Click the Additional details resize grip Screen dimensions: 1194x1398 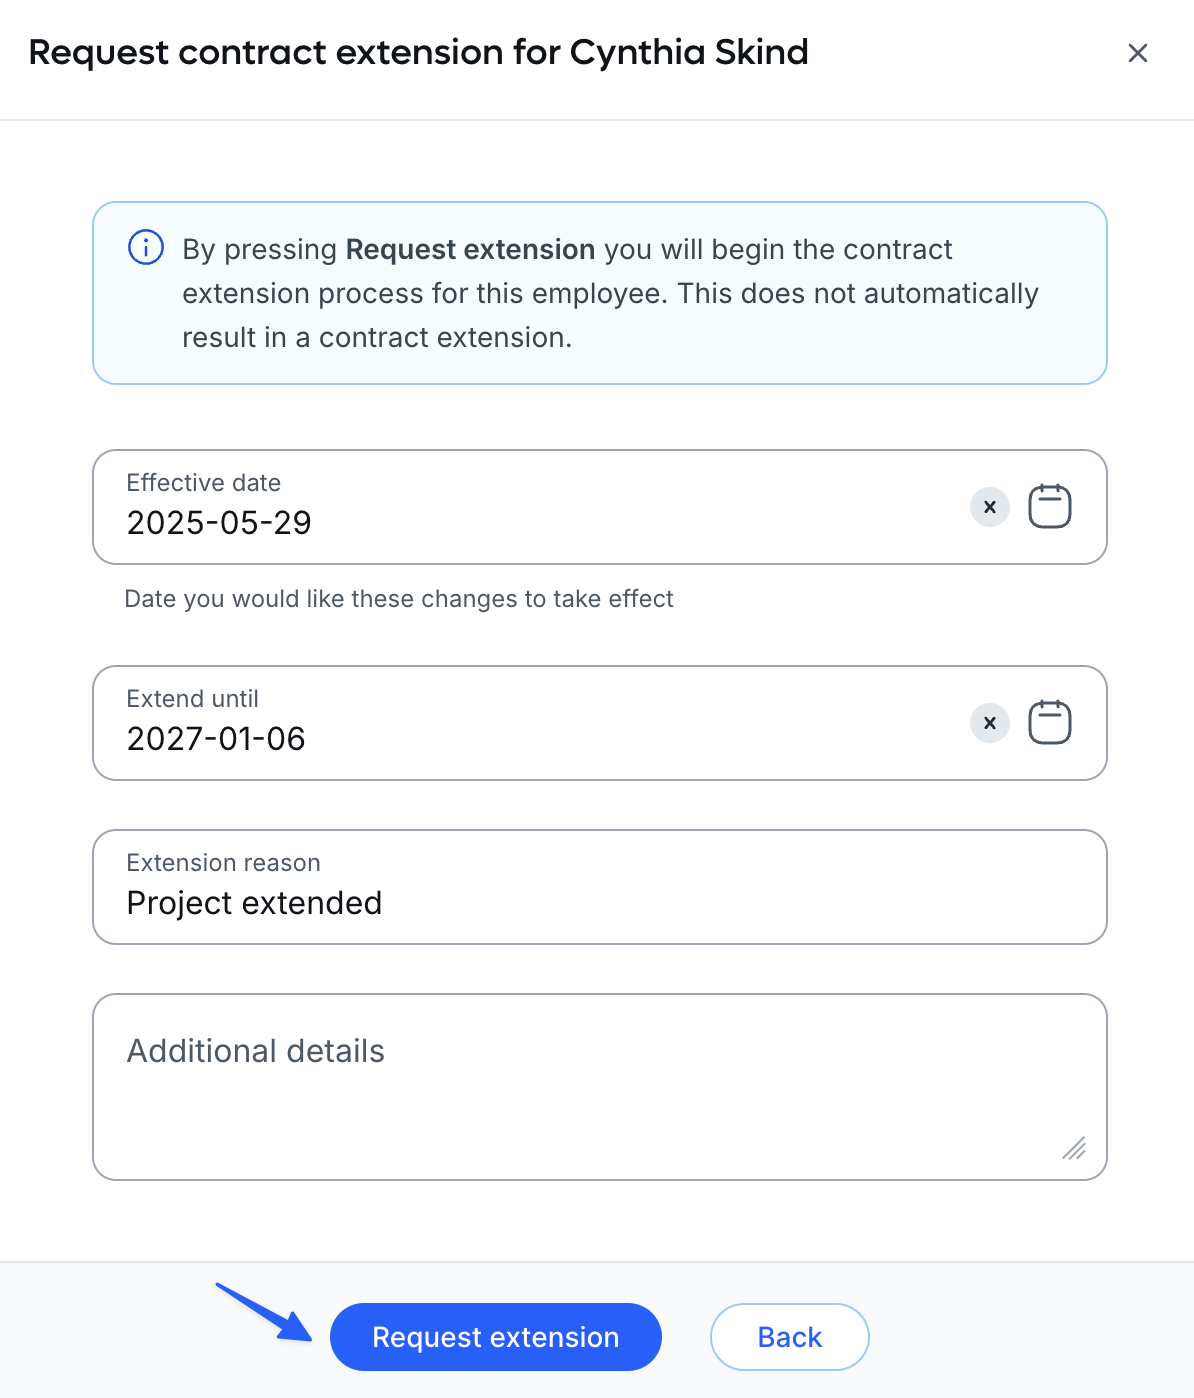pyautogui.click(x=1074, y=1148)
